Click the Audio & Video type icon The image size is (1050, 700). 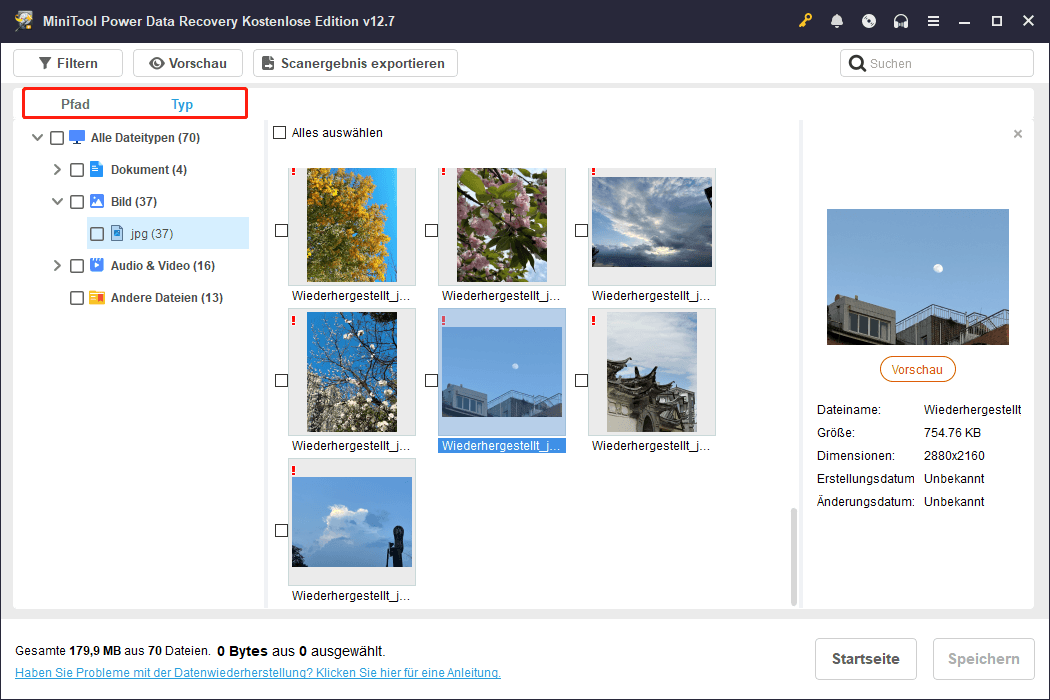(x=97, y=266)
